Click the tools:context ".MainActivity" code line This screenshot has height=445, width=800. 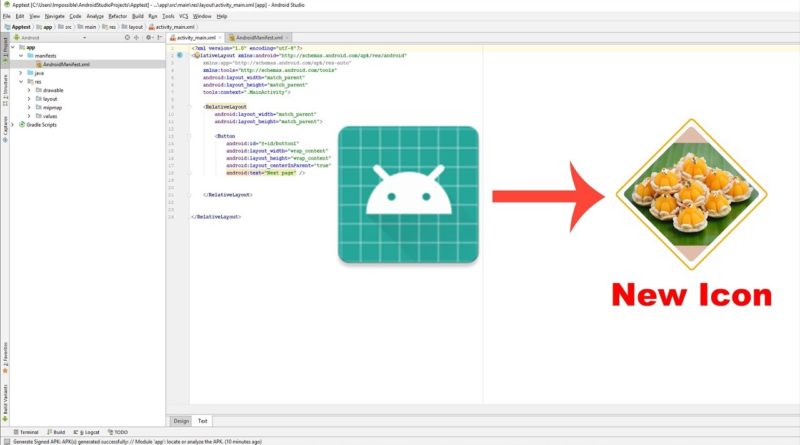pyautogui.click(x=247, y=92)
